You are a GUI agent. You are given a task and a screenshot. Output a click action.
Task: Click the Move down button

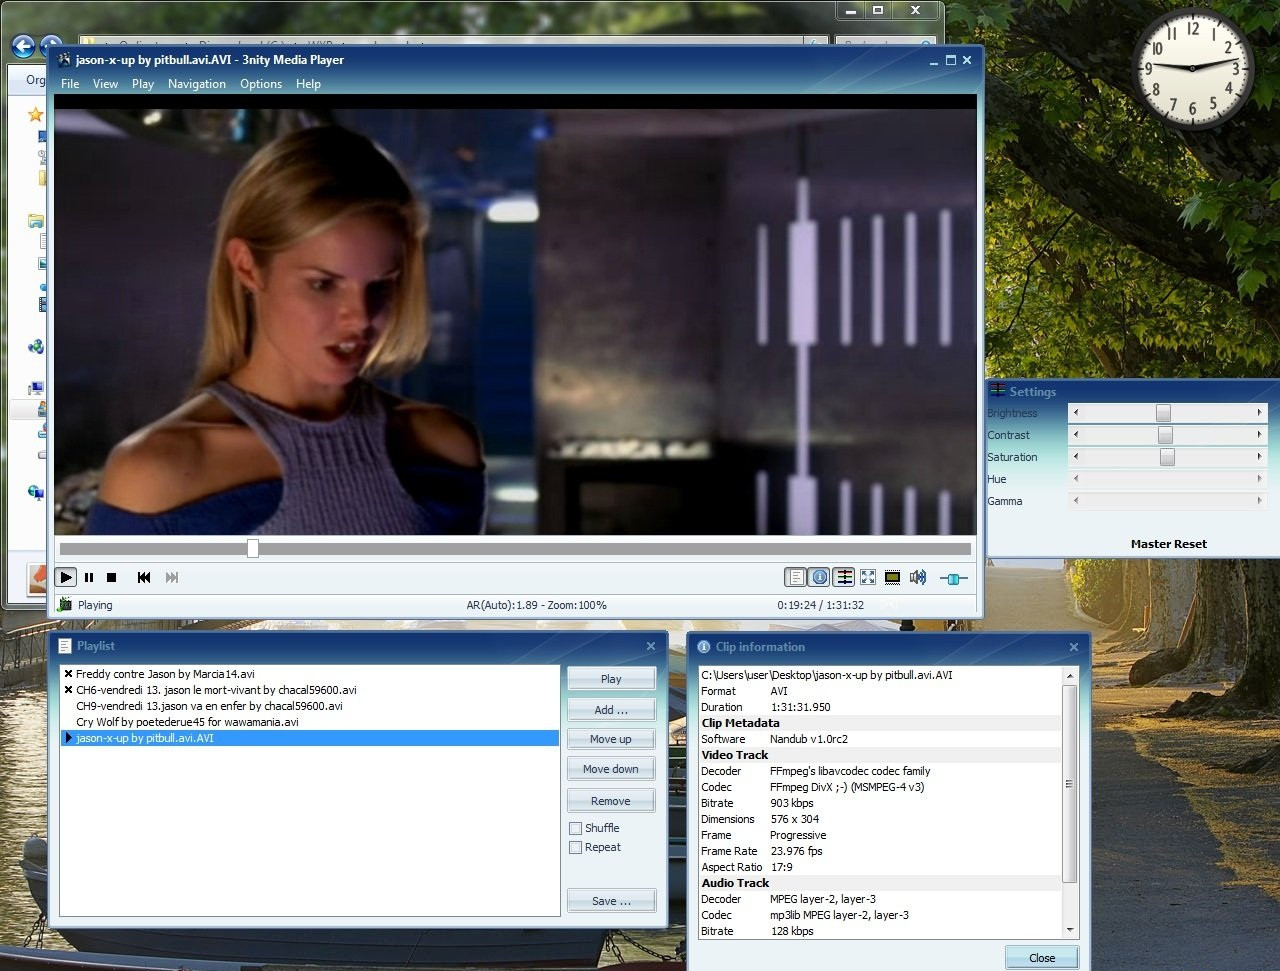point(611,769)
